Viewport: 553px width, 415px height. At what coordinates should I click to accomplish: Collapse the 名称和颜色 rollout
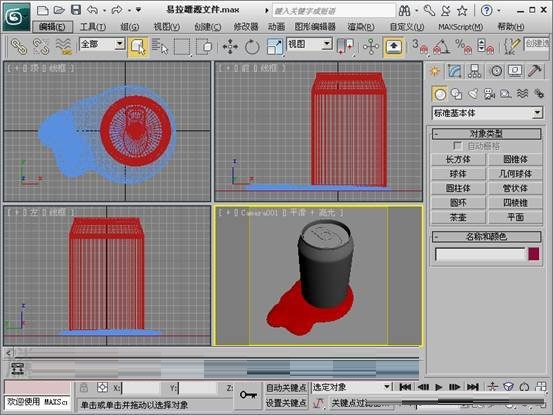tap(486, 237)
